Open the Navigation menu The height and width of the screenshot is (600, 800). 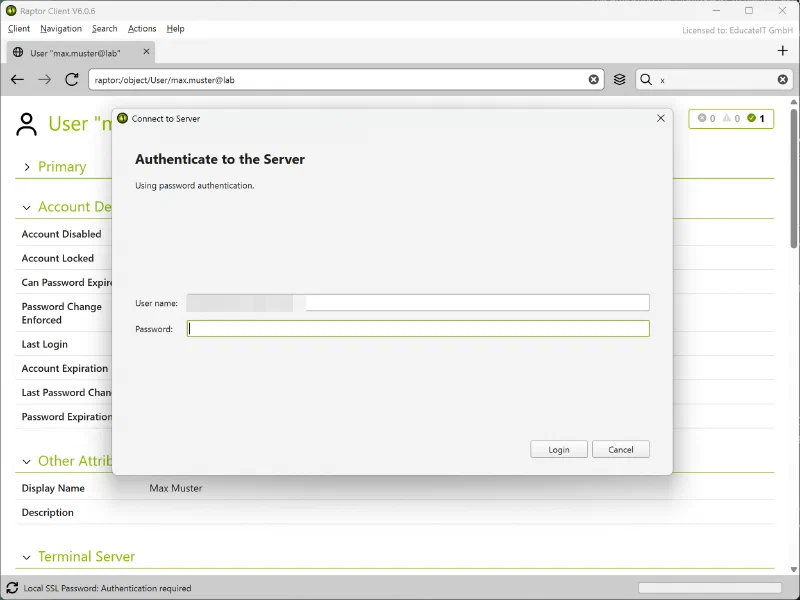click(x=61, y=29)
